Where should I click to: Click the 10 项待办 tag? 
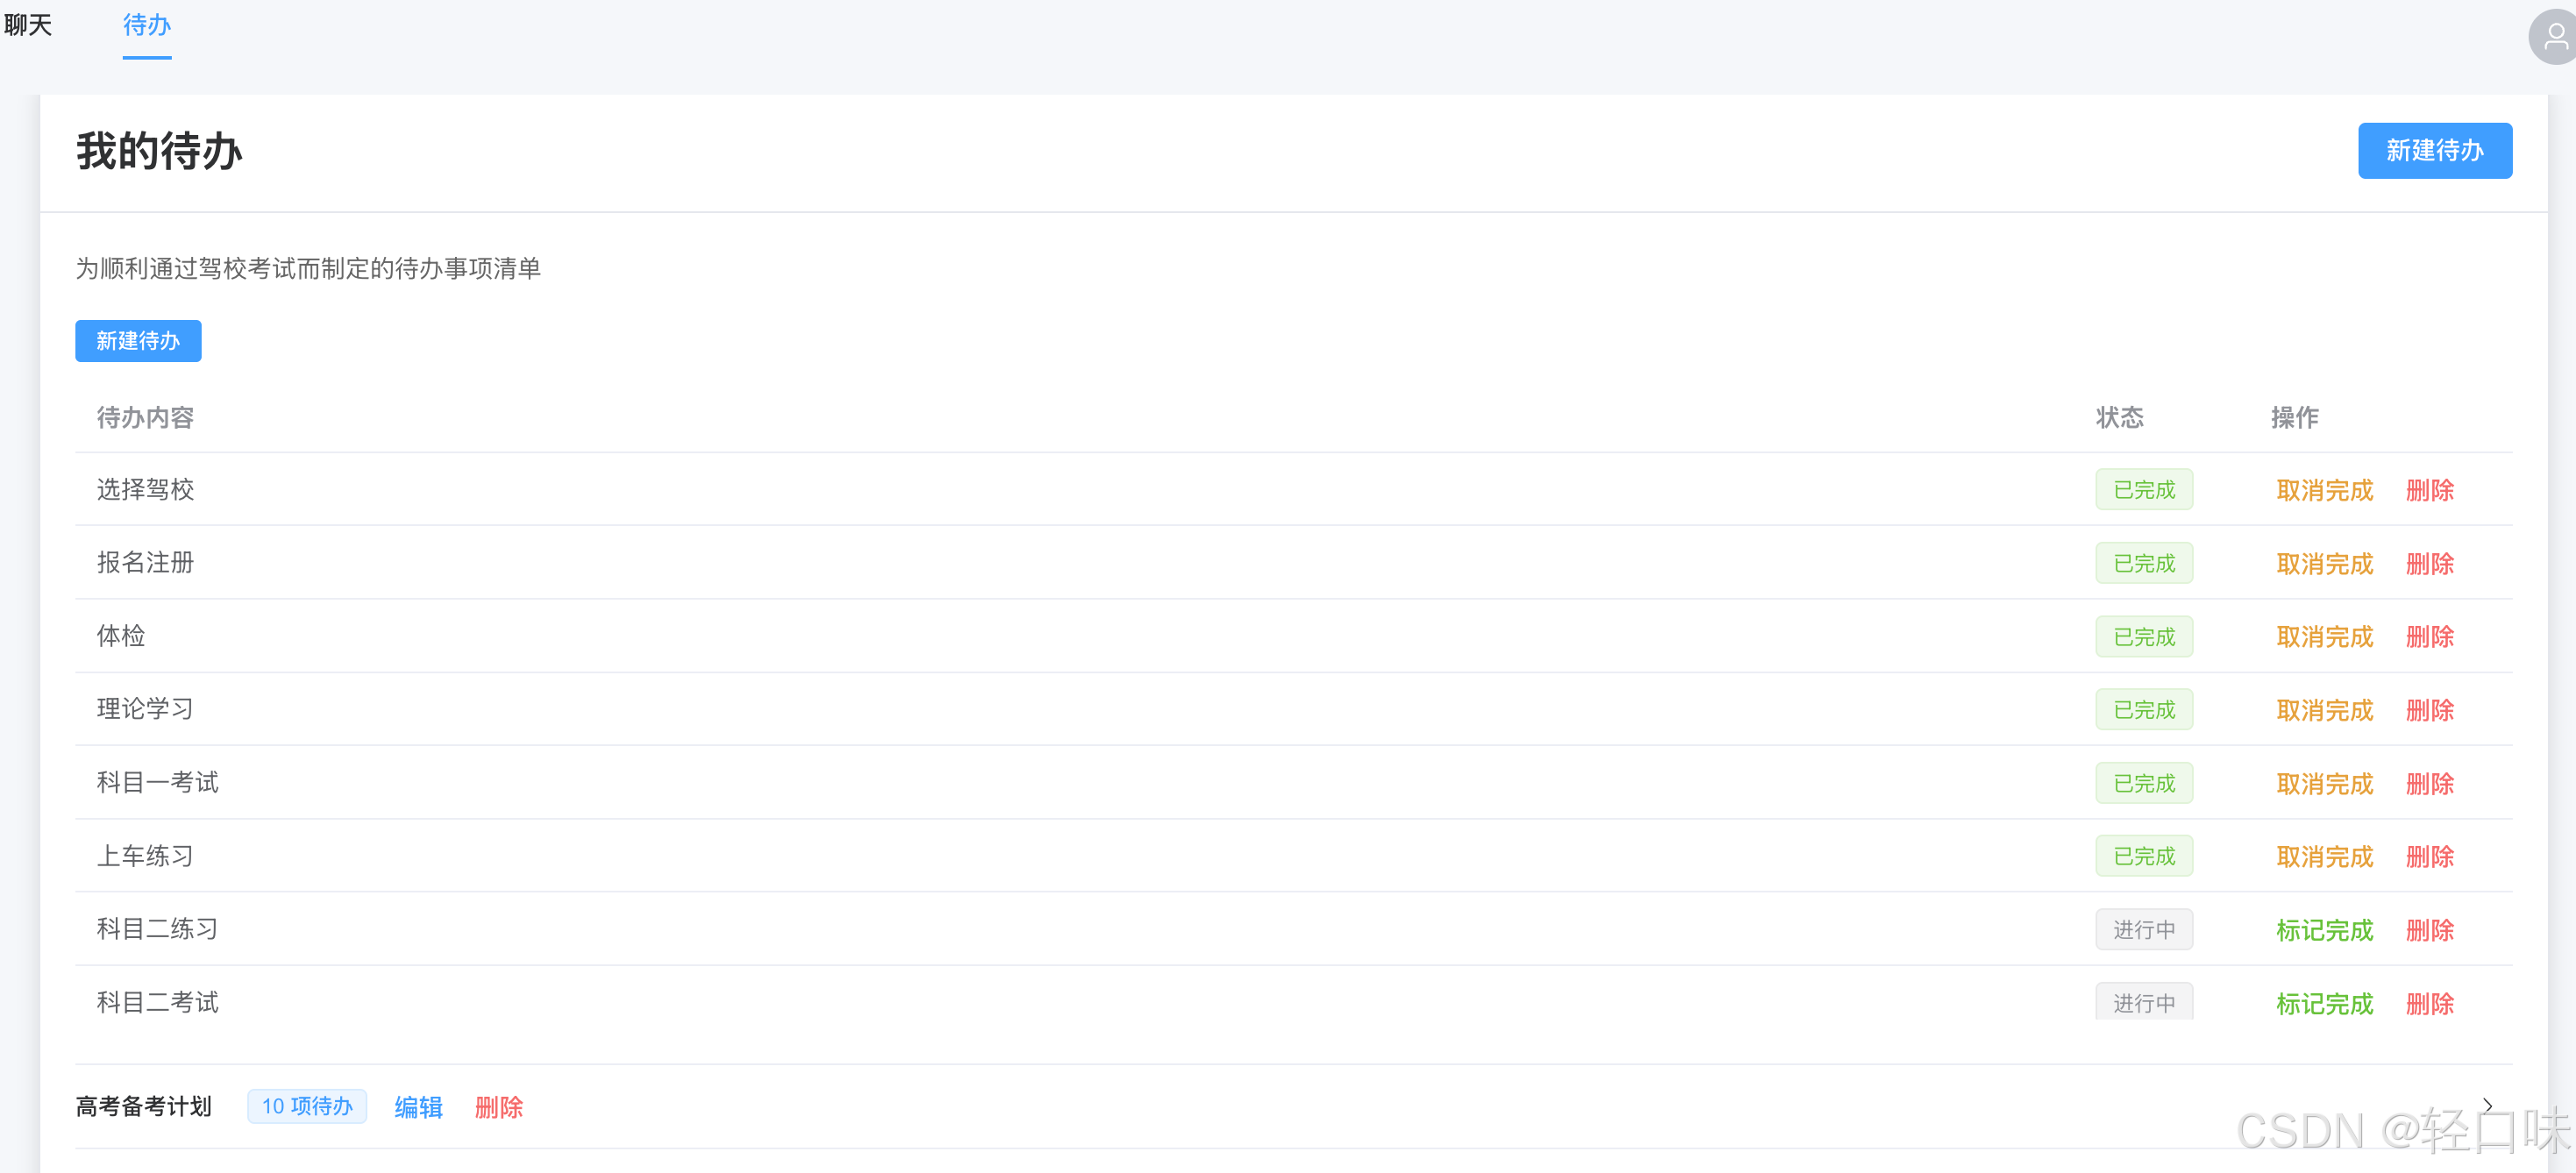307,1106
